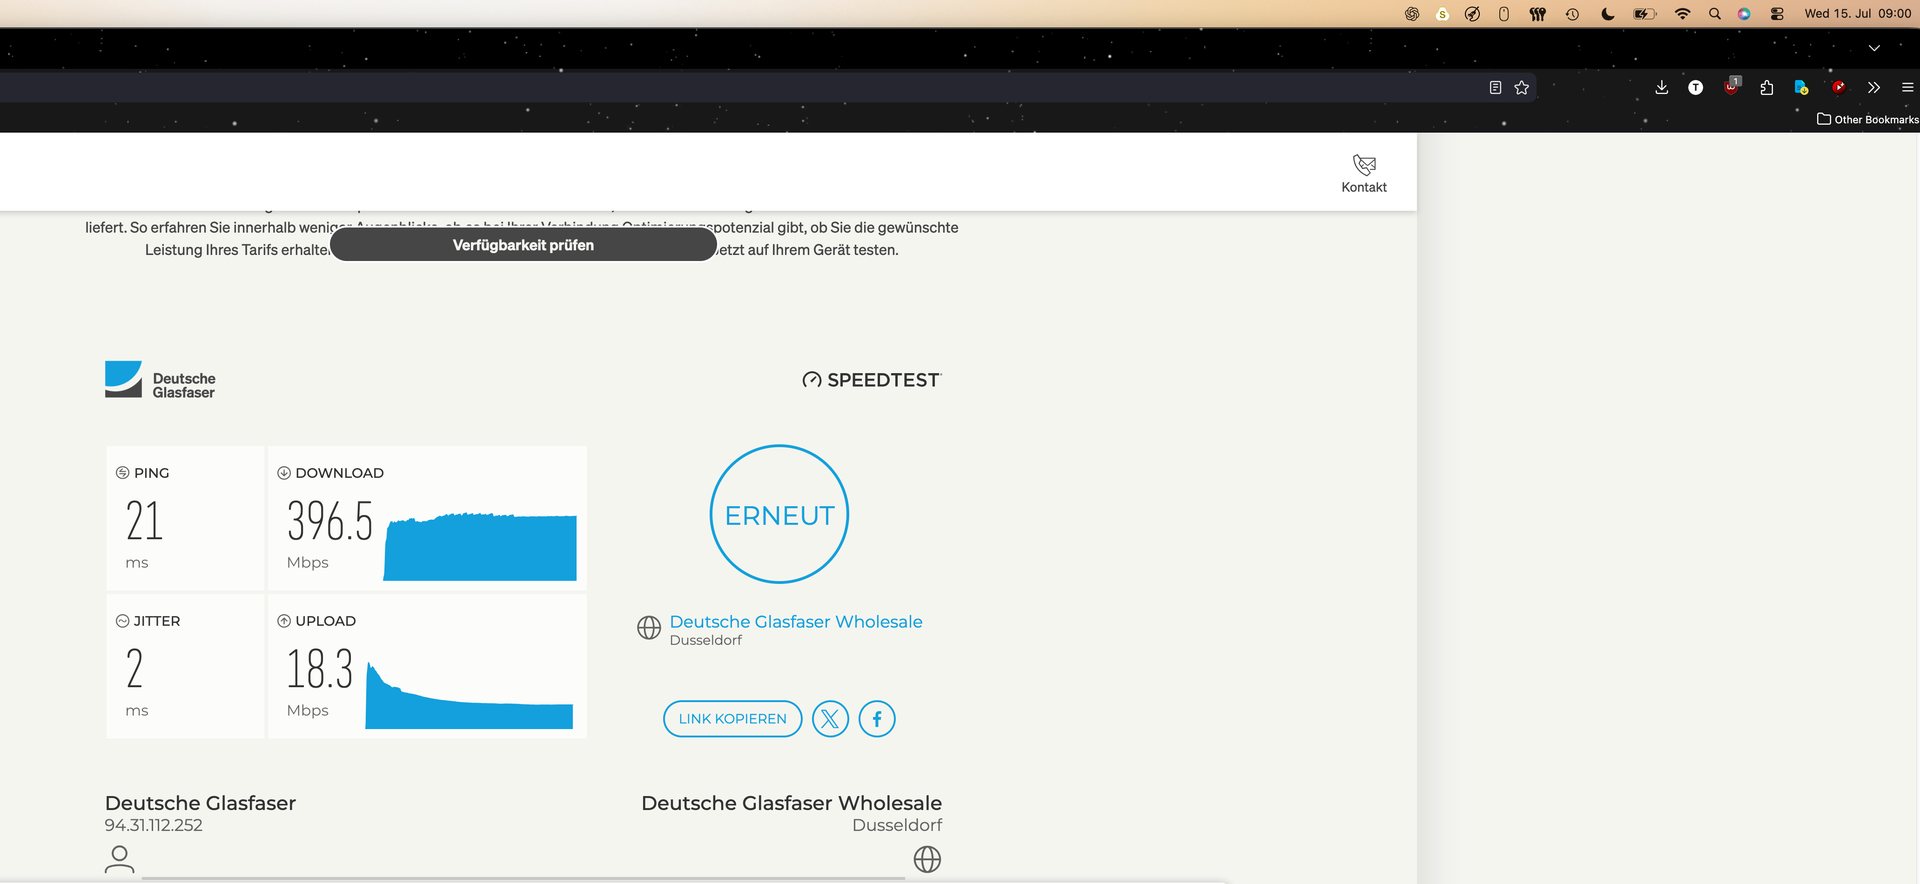Toggle the Wi-Fi menu bar icon
This screenshot has height=884, width=1920.
1682,14
